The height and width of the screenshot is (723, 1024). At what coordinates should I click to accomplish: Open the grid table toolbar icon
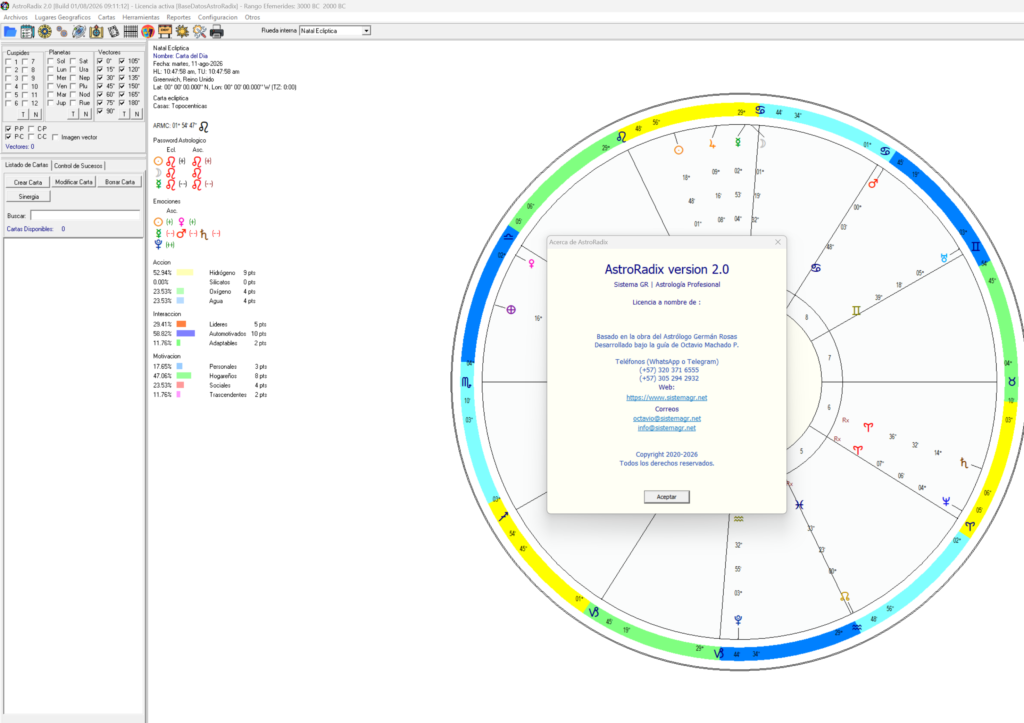131,31
